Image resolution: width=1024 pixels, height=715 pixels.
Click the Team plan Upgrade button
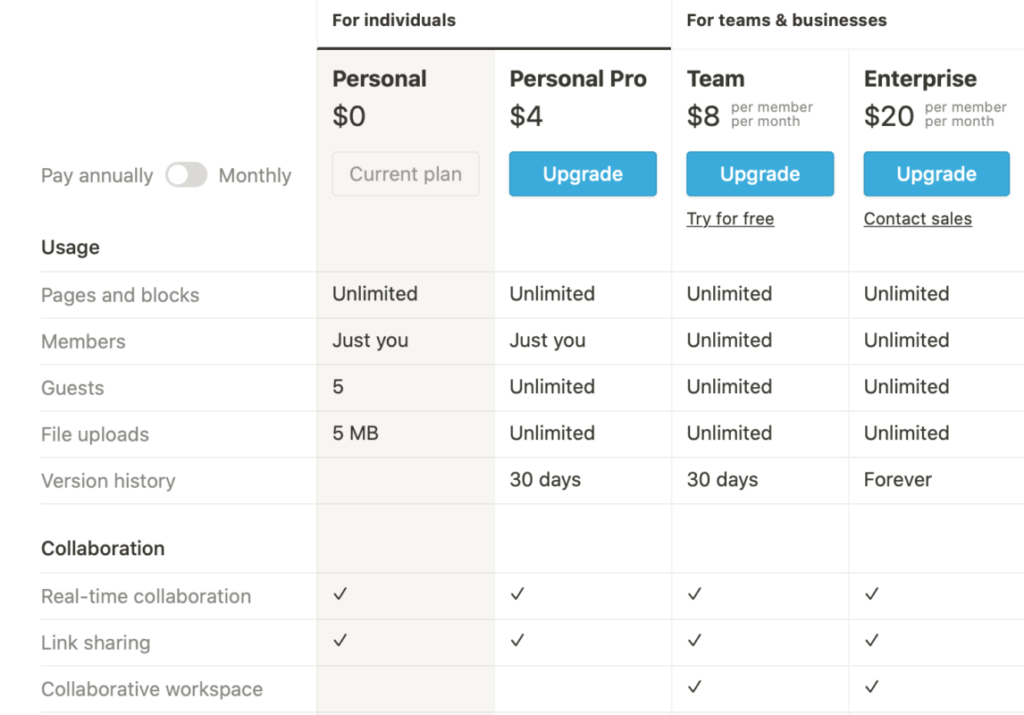[760, 174]
